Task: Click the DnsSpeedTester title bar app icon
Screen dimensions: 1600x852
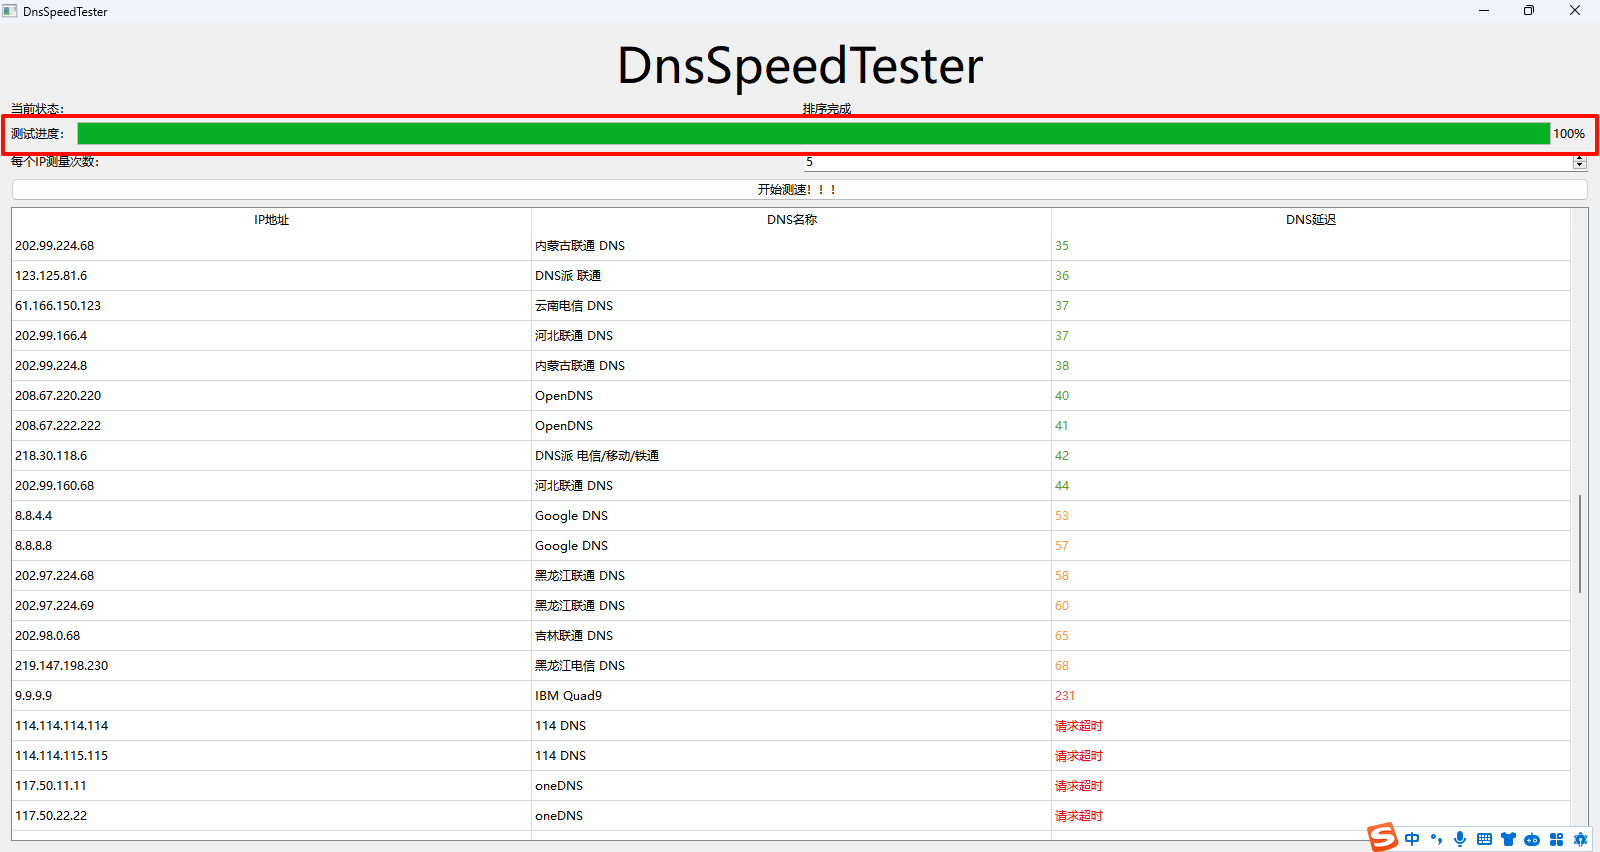Action: tap(10, 11)
